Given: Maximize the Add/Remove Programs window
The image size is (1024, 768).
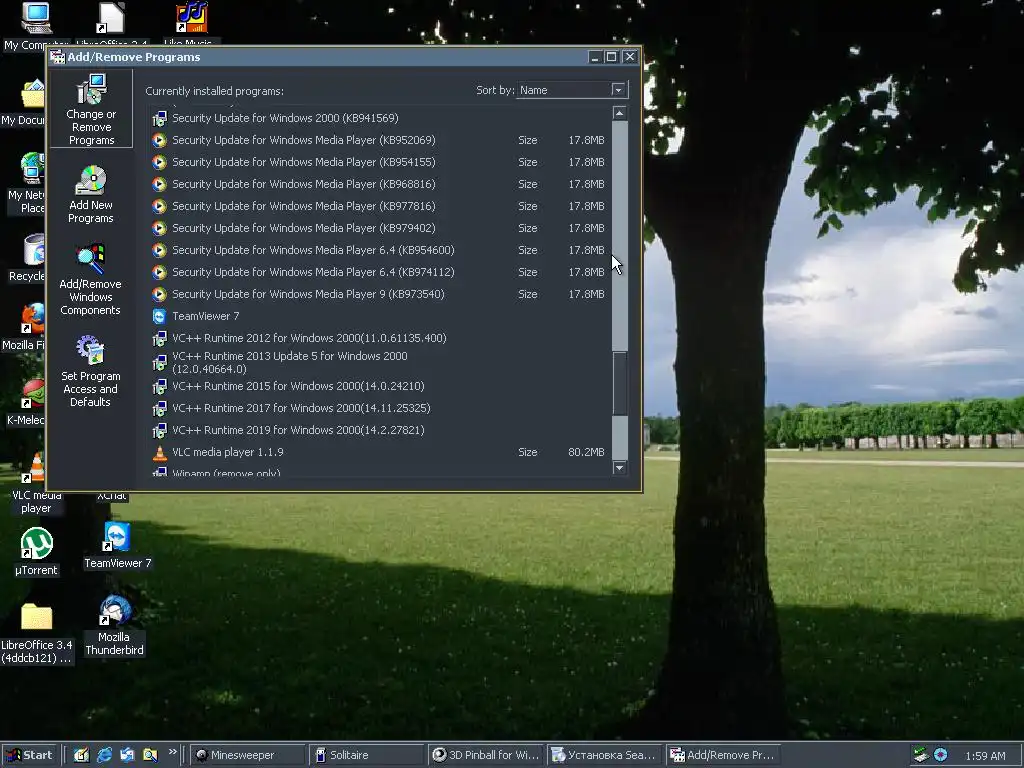Looking at the screenshot, I should click(x=611, y=57).
